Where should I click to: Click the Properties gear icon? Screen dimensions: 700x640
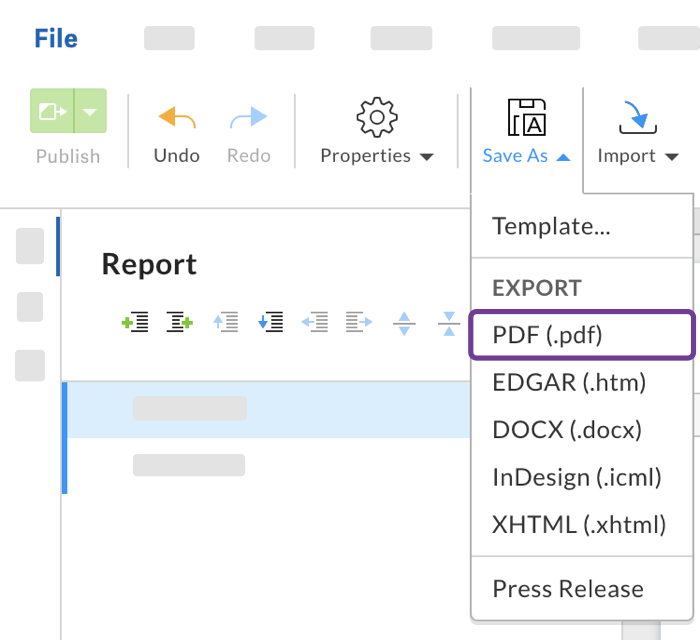377,117
